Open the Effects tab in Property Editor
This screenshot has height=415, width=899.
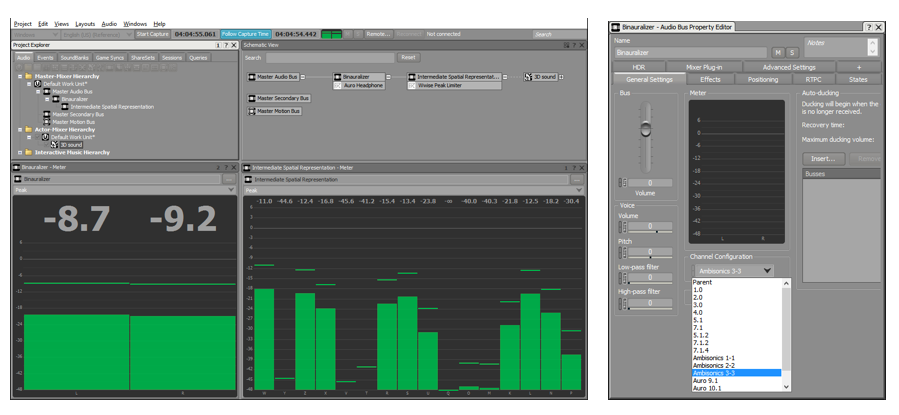(710, 79)
